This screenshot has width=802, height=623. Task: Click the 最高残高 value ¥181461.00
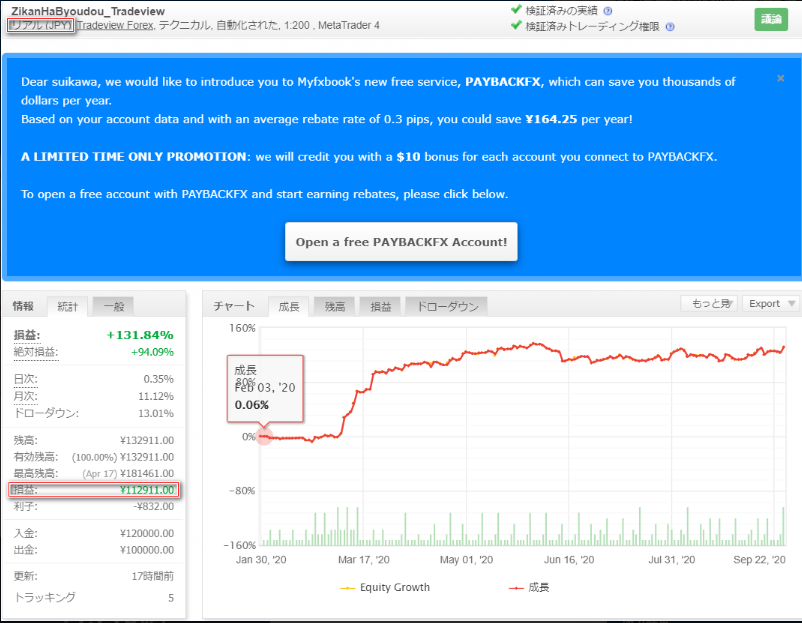pos(147,474)
